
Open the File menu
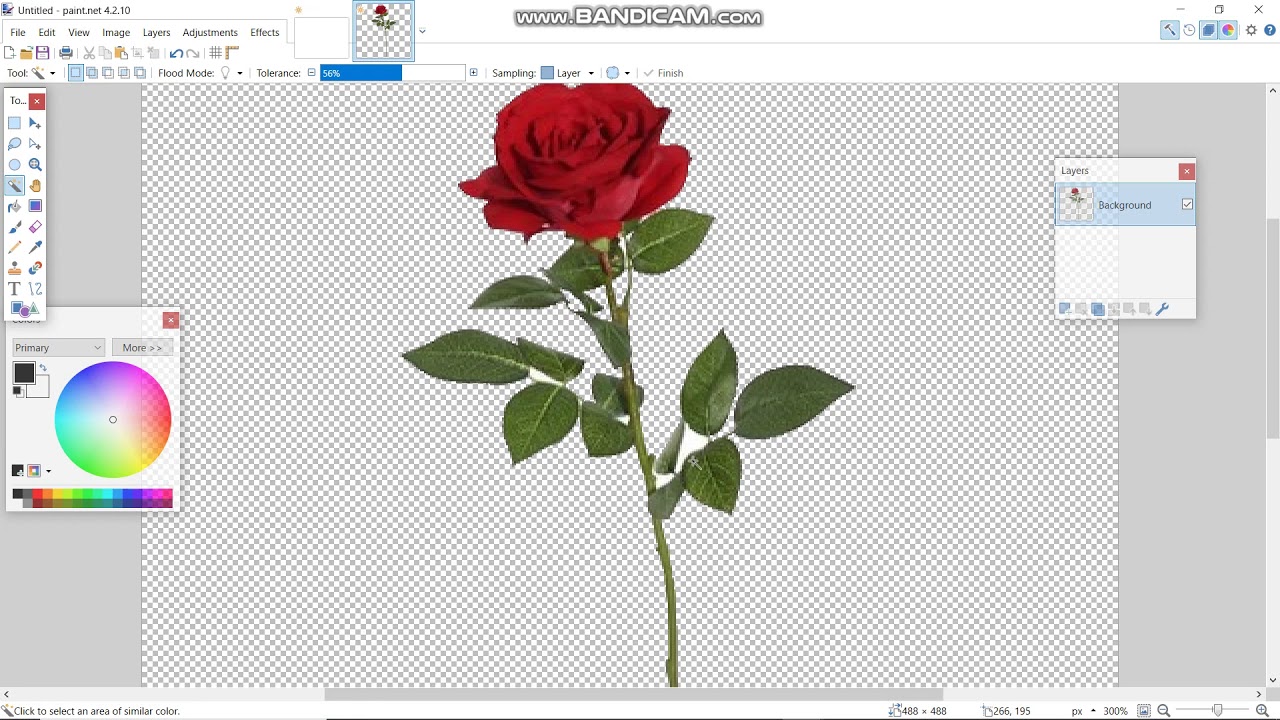pos(18,32)
